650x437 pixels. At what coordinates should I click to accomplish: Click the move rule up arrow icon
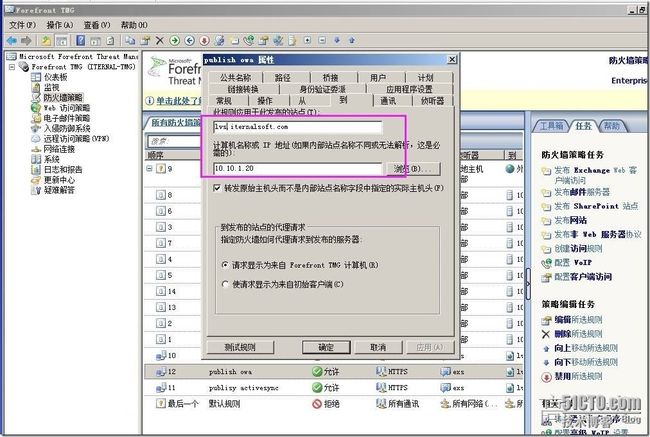pos(352,40)
